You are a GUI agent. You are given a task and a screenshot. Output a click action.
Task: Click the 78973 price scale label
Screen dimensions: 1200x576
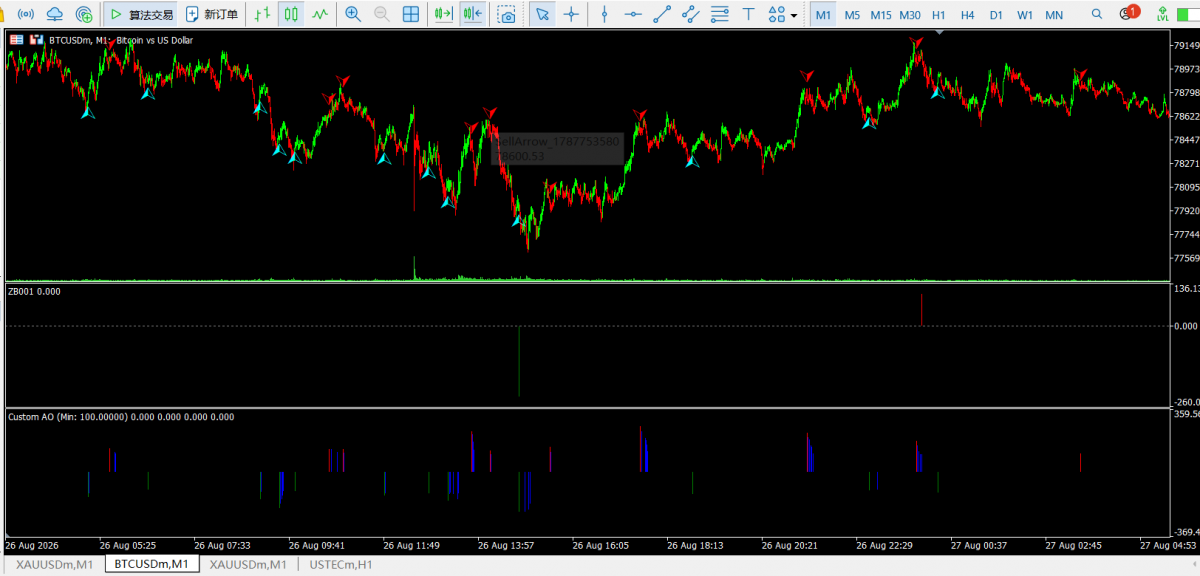point(1187,69)
